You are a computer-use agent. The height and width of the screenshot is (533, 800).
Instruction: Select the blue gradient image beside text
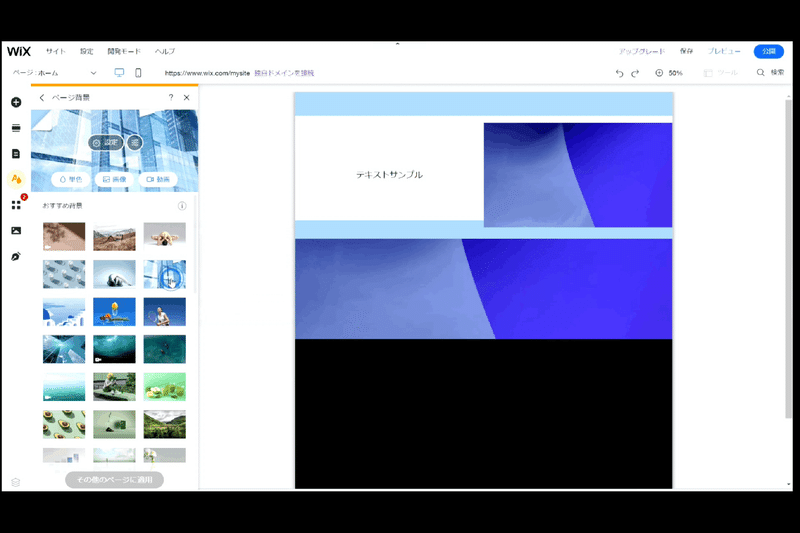(x=578, y=175)
